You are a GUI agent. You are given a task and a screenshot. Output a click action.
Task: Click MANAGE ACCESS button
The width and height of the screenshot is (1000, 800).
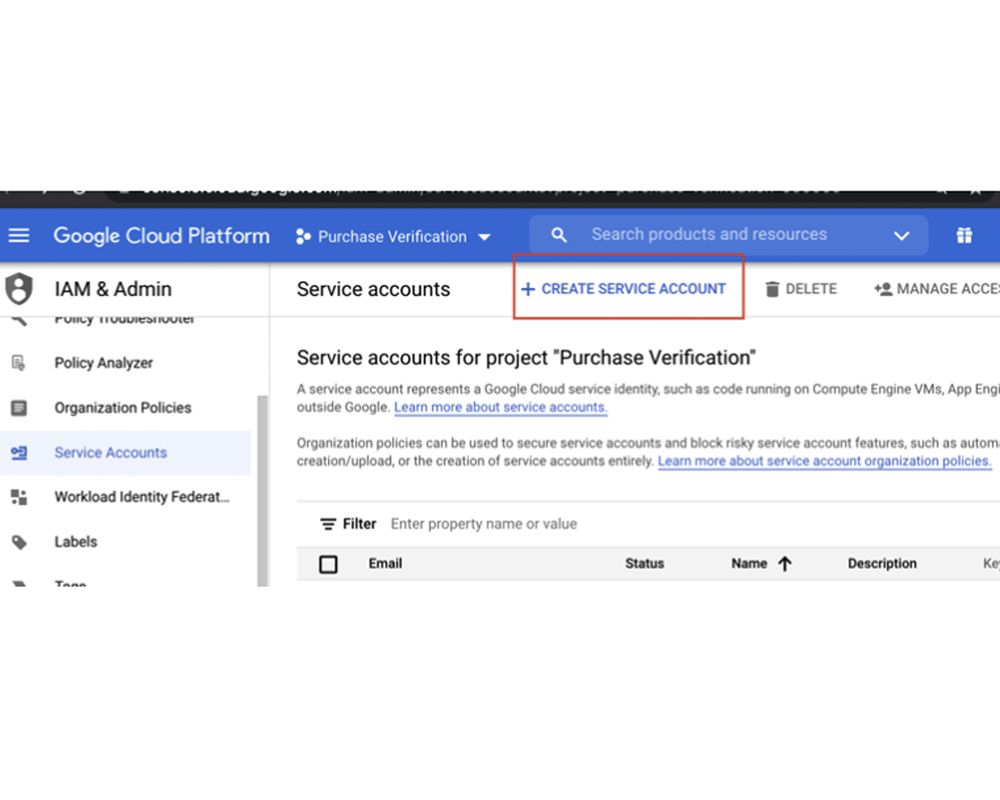[937, 289]
